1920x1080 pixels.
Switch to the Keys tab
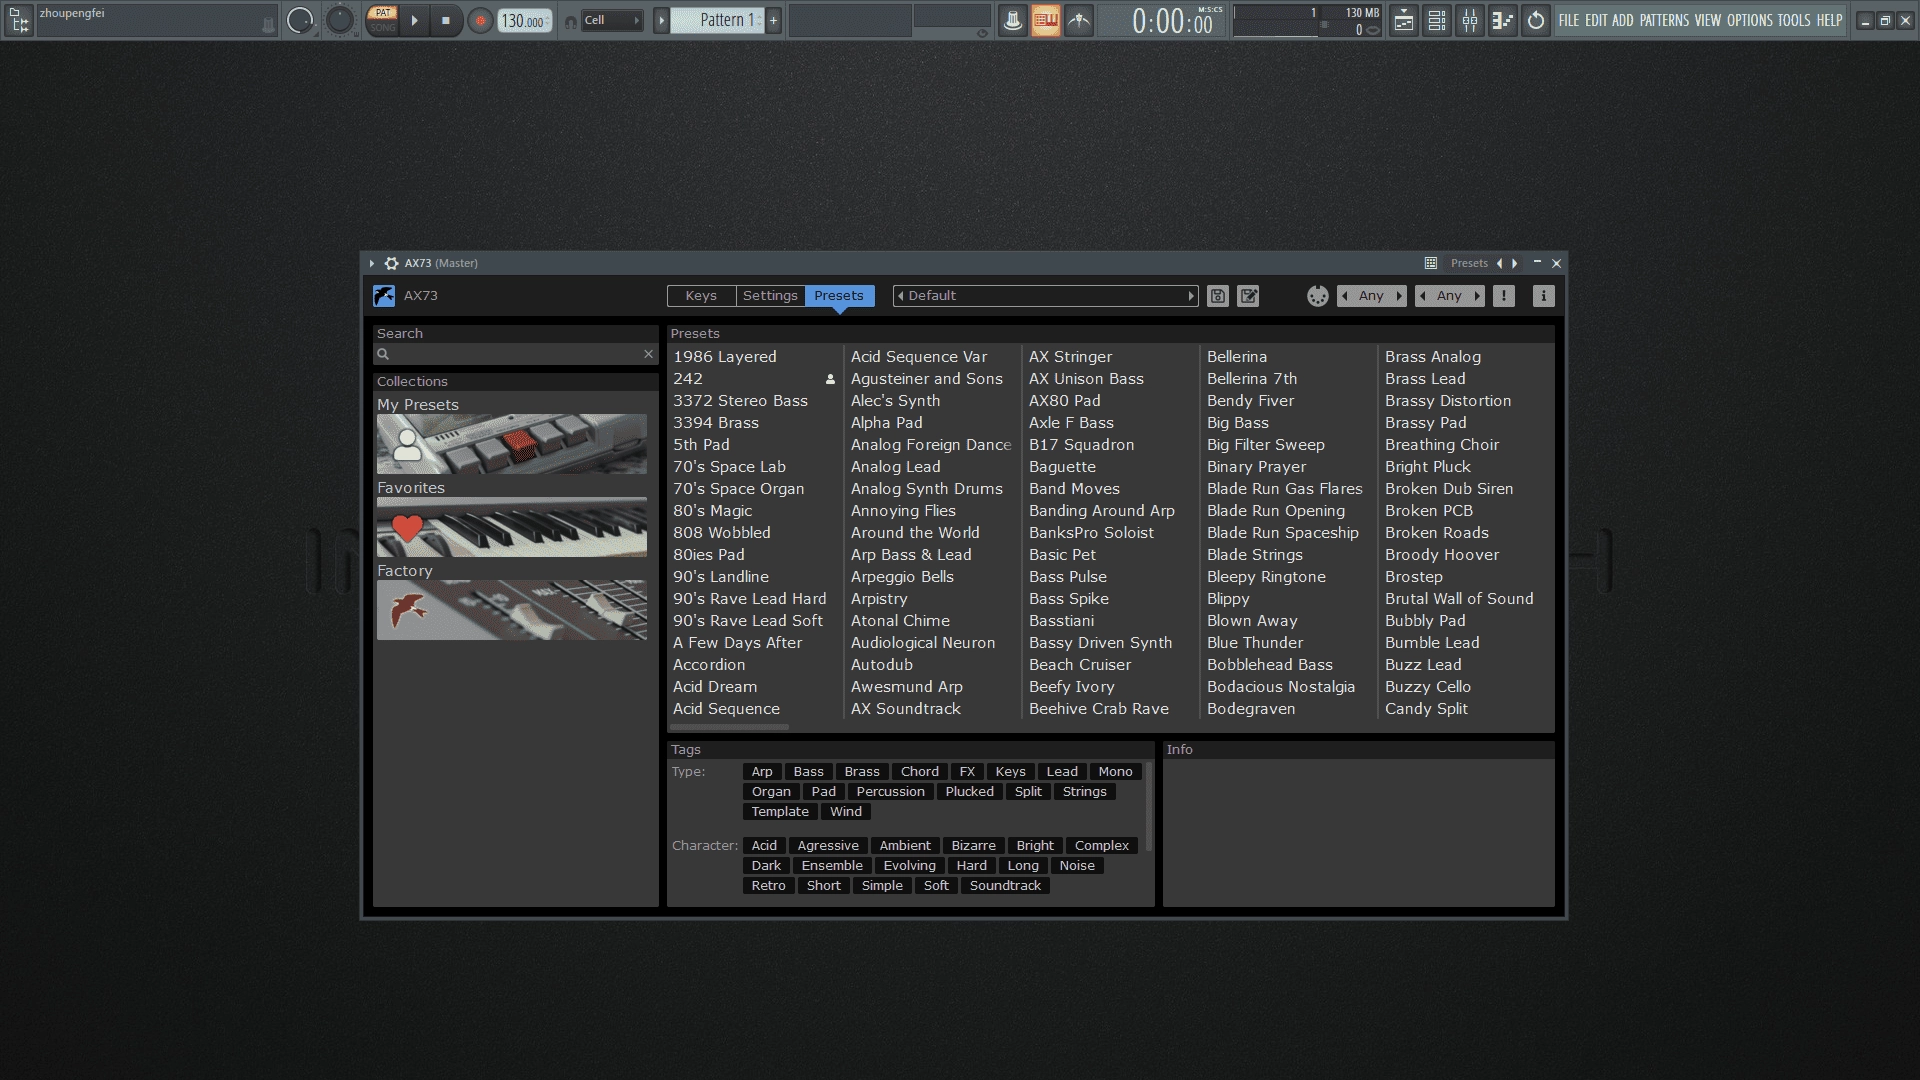[x=701, y=296]
